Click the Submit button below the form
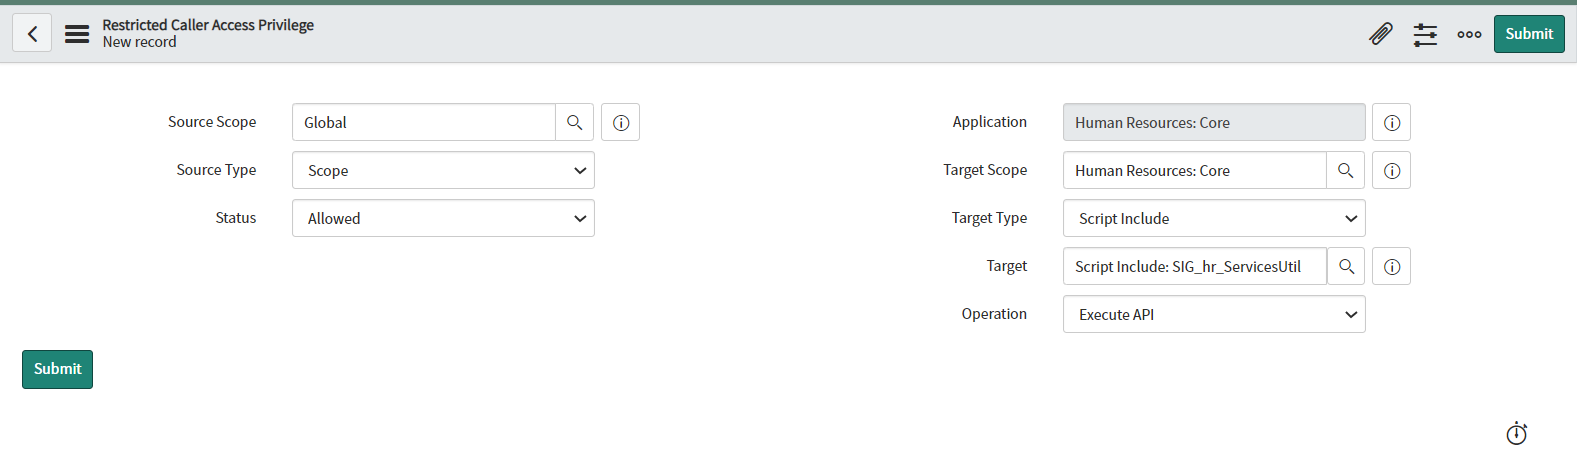Image resolution: width=1577 pixels, height=476 pixels. click(57, 369)
